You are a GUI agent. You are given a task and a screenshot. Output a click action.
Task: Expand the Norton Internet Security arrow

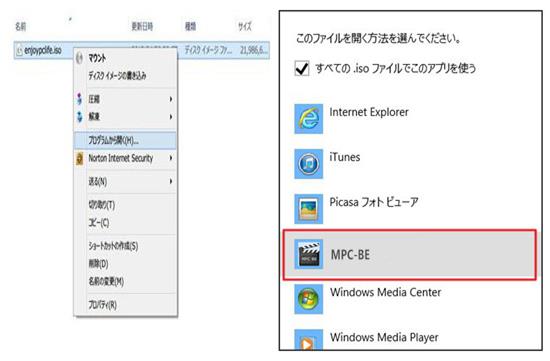(171, 158)
